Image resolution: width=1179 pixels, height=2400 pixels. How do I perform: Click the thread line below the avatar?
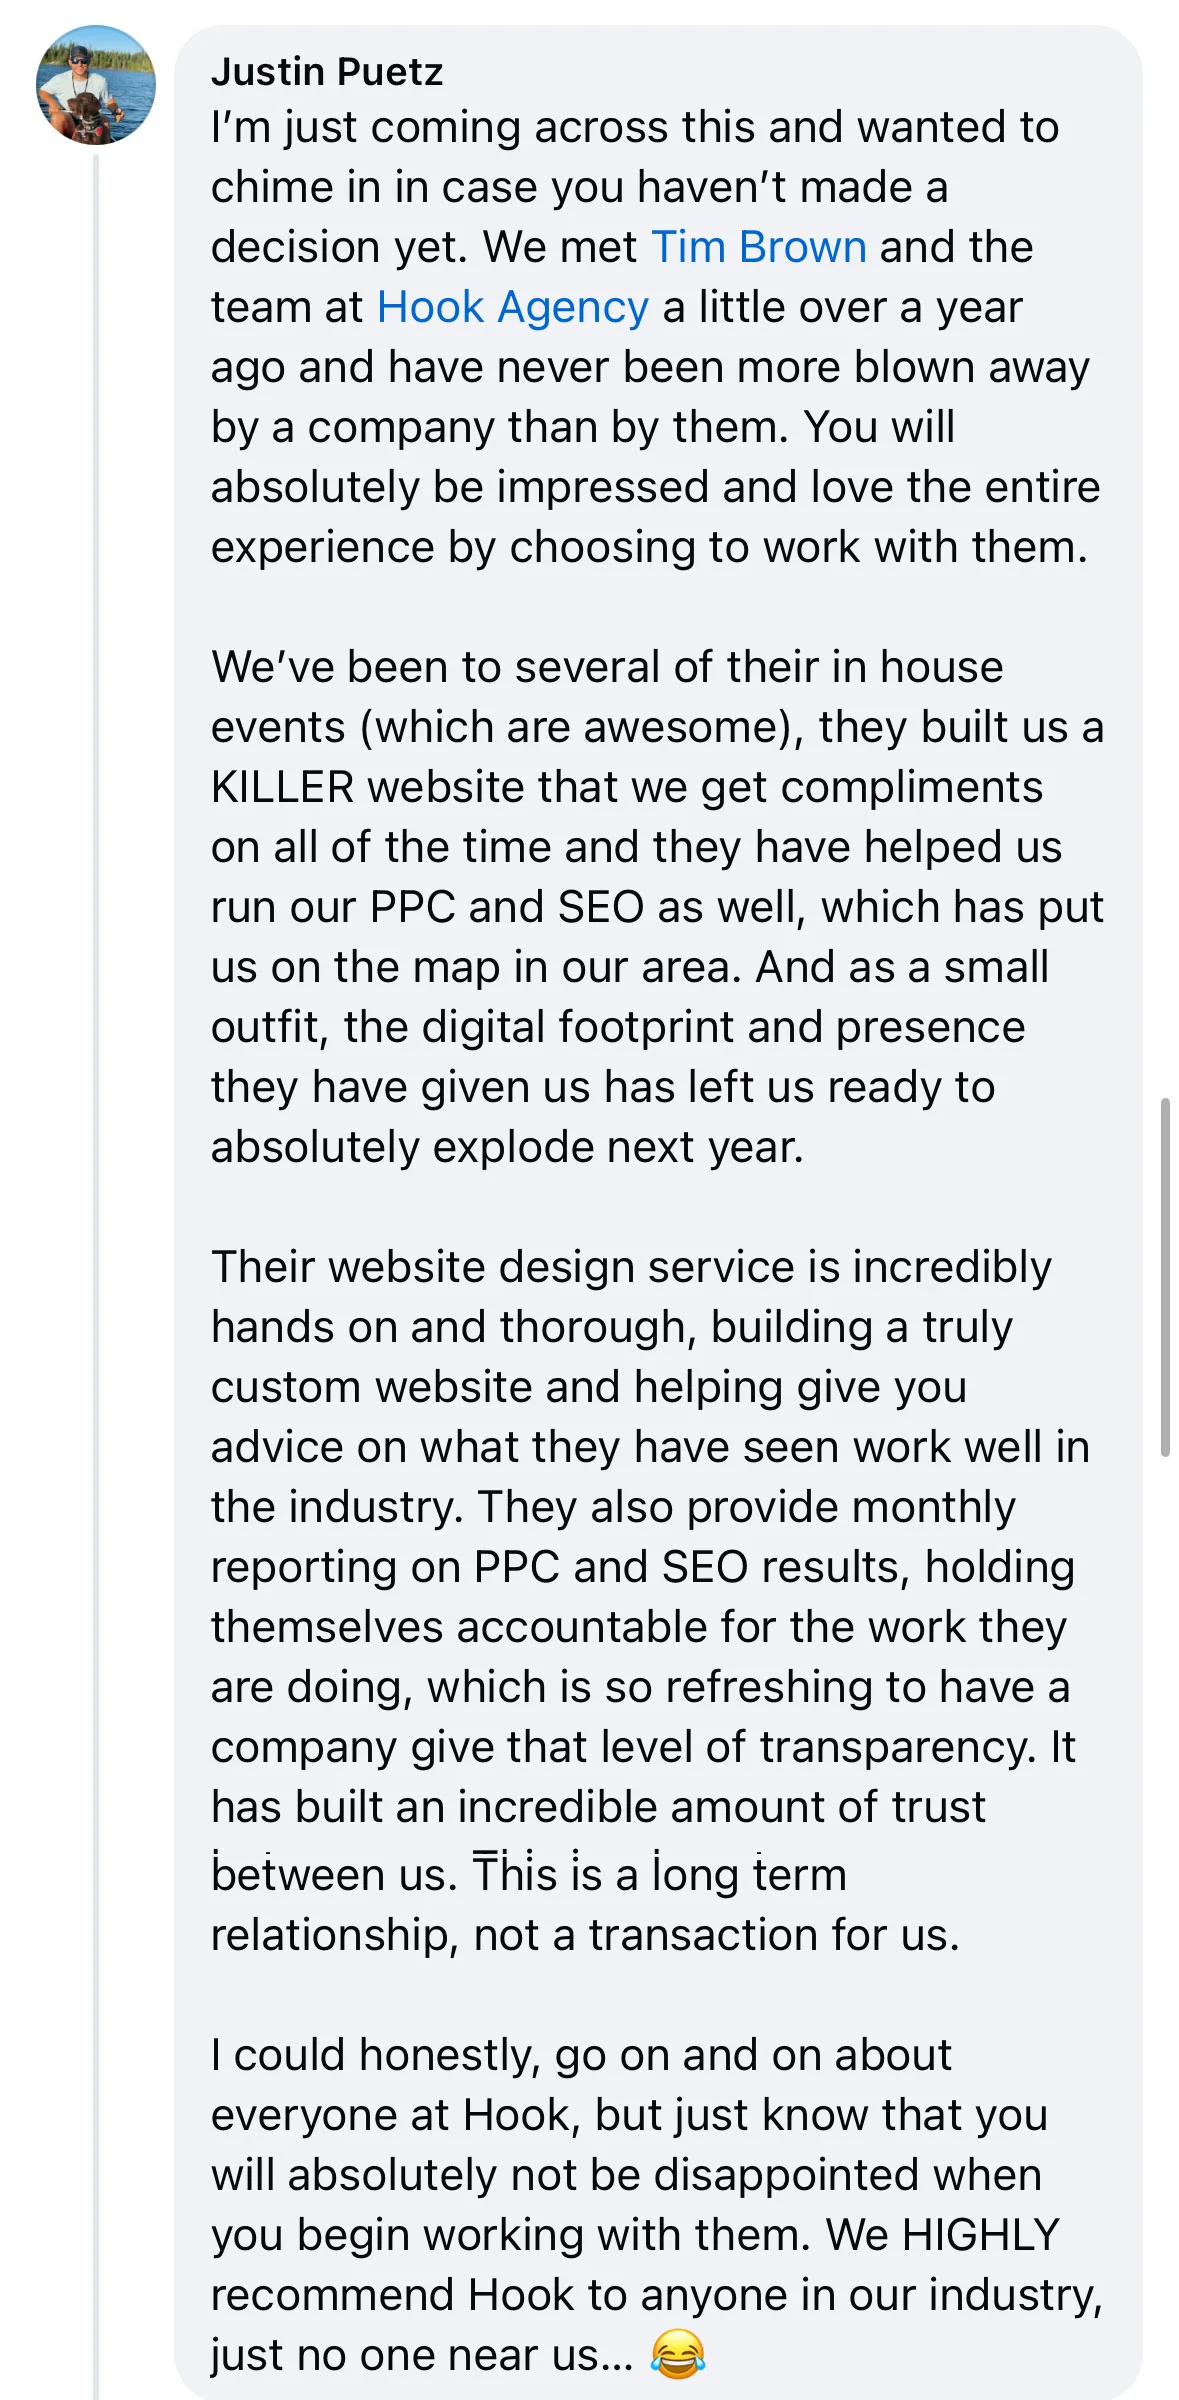96,1200
